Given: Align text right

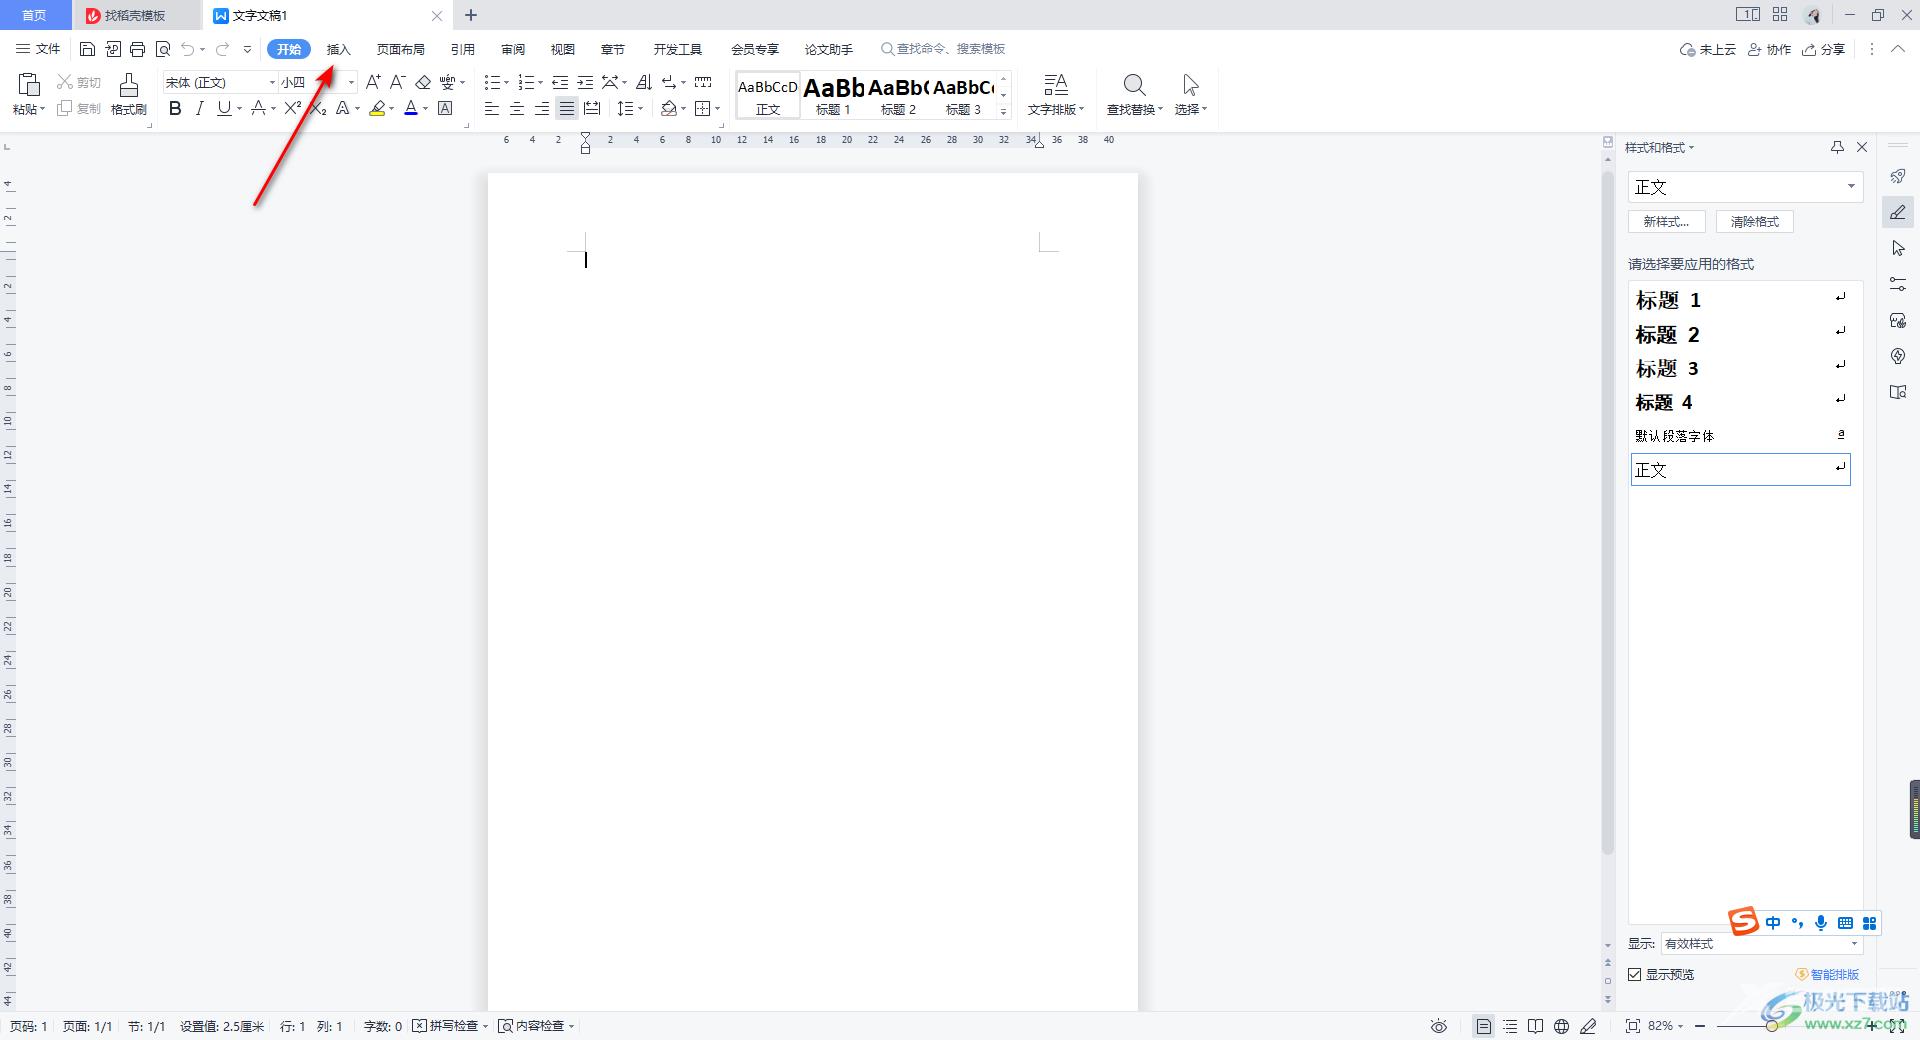Looking at the screenshot, I should 542,108.
